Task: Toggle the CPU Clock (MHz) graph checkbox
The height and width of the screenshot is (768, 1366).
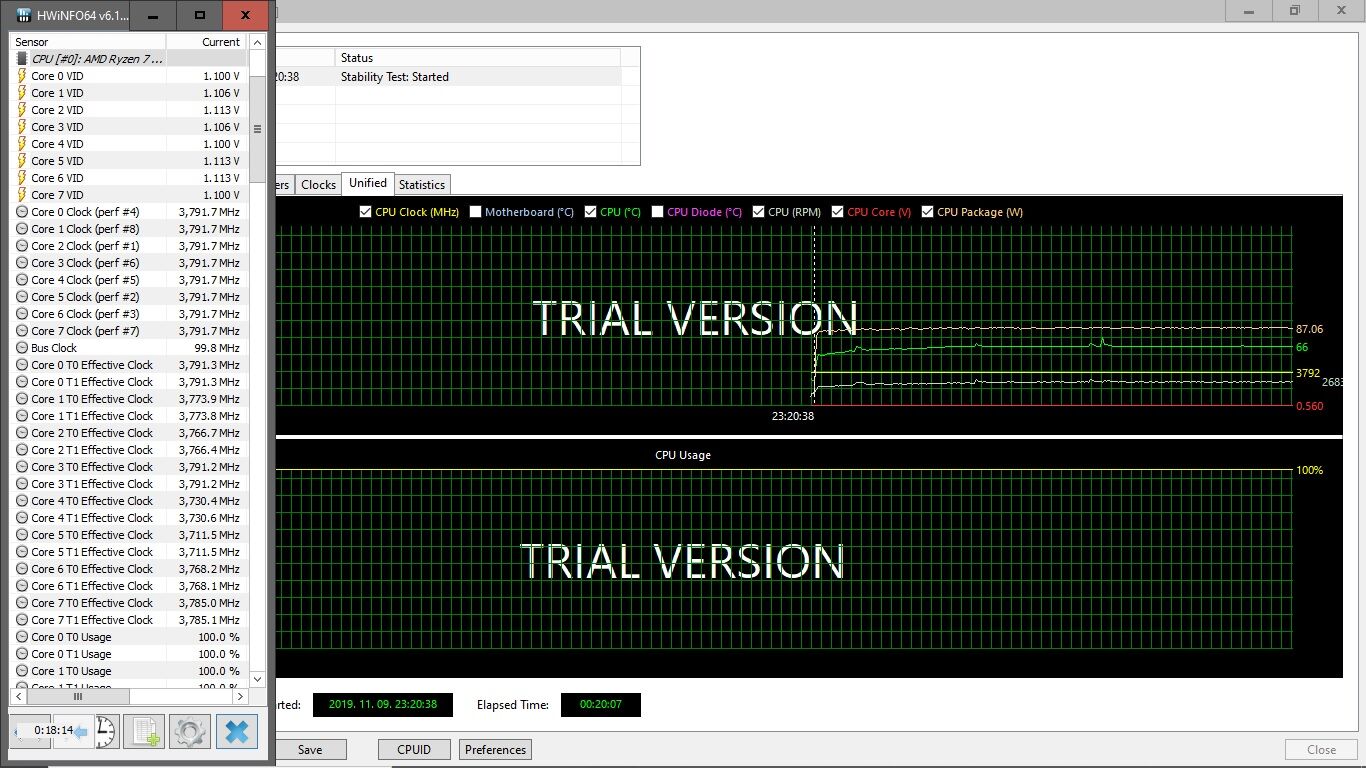Action: pyautogui.click(x=365, y=212)
